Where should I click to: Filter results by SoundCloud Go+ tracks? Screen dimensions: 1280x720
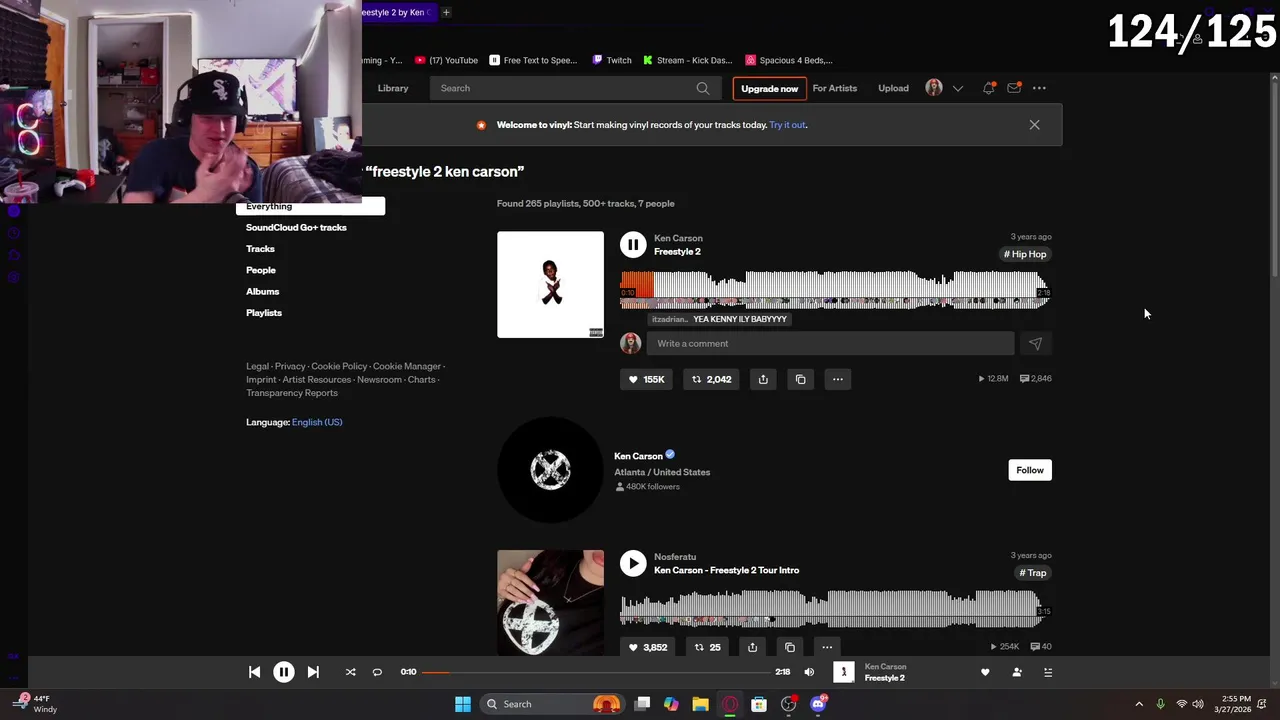pyautogui.click(x=296, y=227)
